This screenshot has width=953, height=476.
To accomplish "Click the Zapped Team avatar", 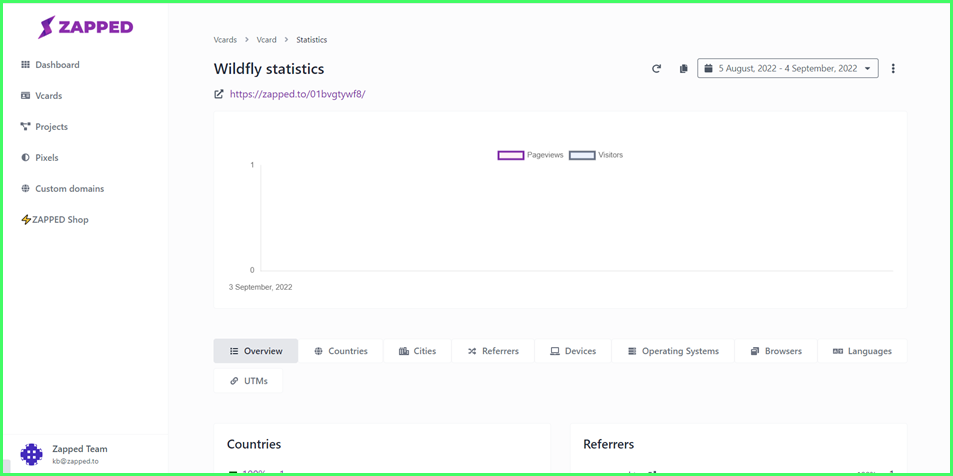I will pos(32,454).
